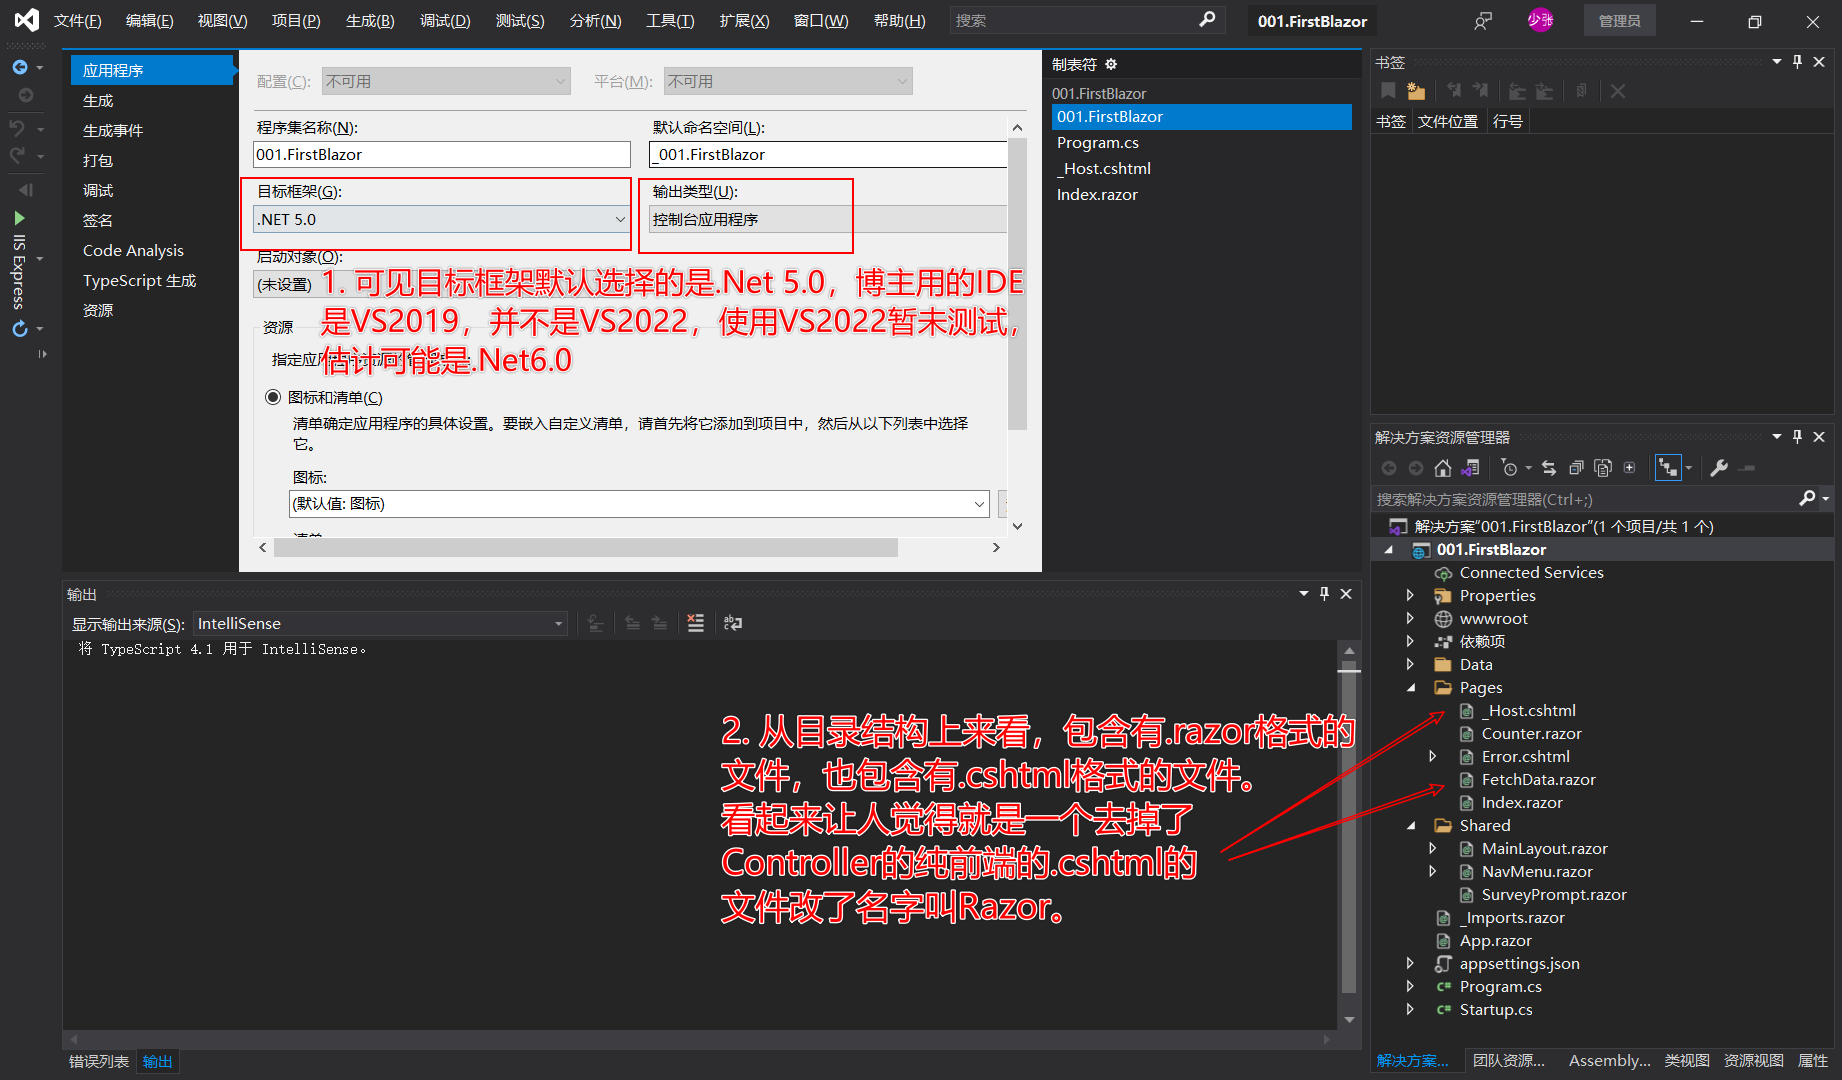Click the refresh icon in left toolbar
The width and height of the screenshot is (1842, 1080).
[x=19, y=329]
